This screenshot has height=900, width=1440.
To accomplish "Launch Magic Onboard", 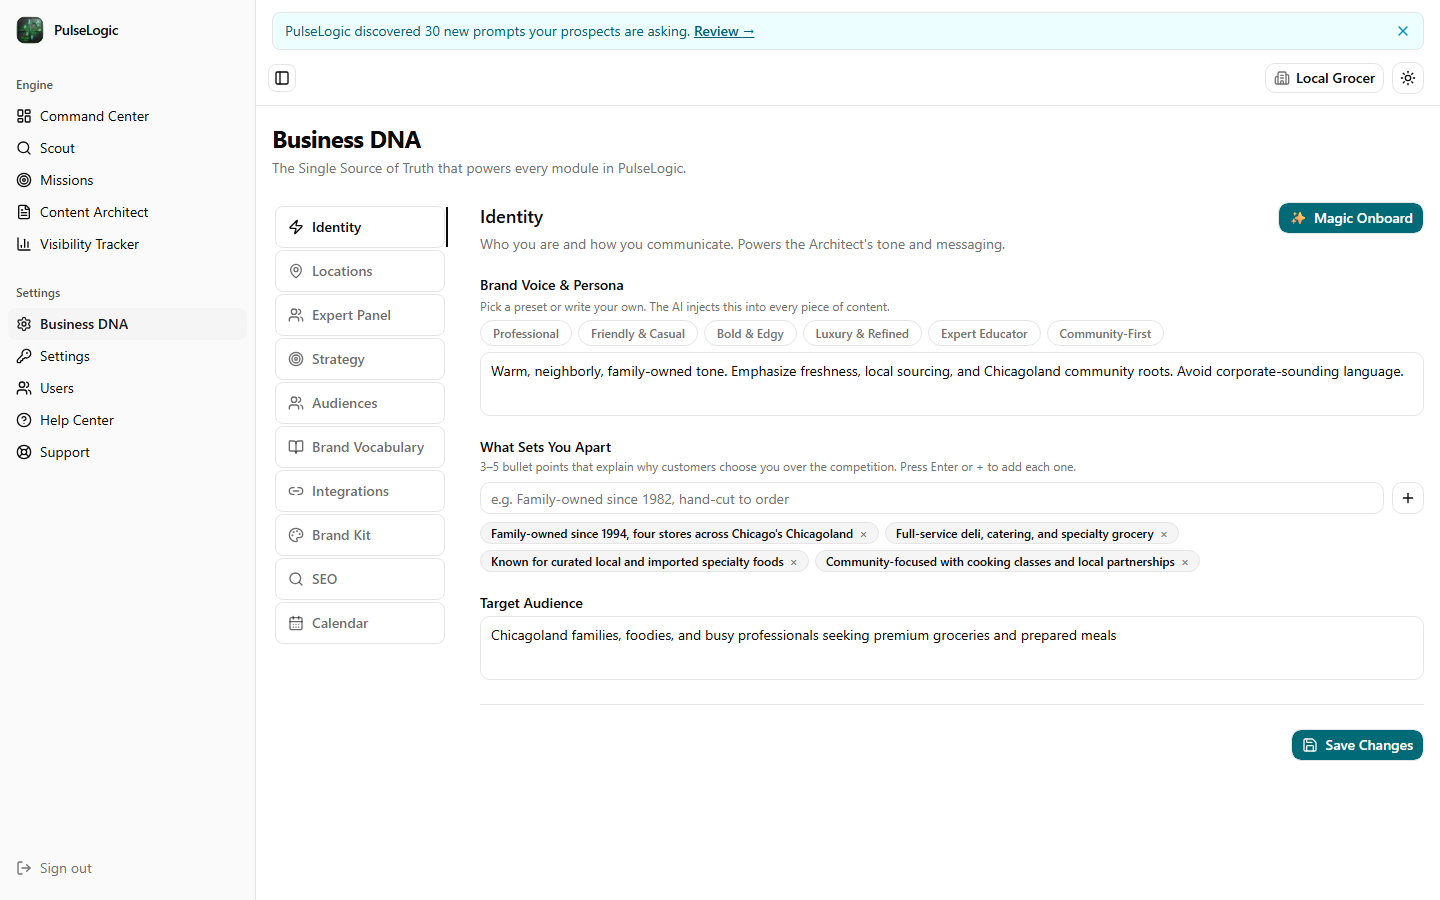I will pos(1350,218).
